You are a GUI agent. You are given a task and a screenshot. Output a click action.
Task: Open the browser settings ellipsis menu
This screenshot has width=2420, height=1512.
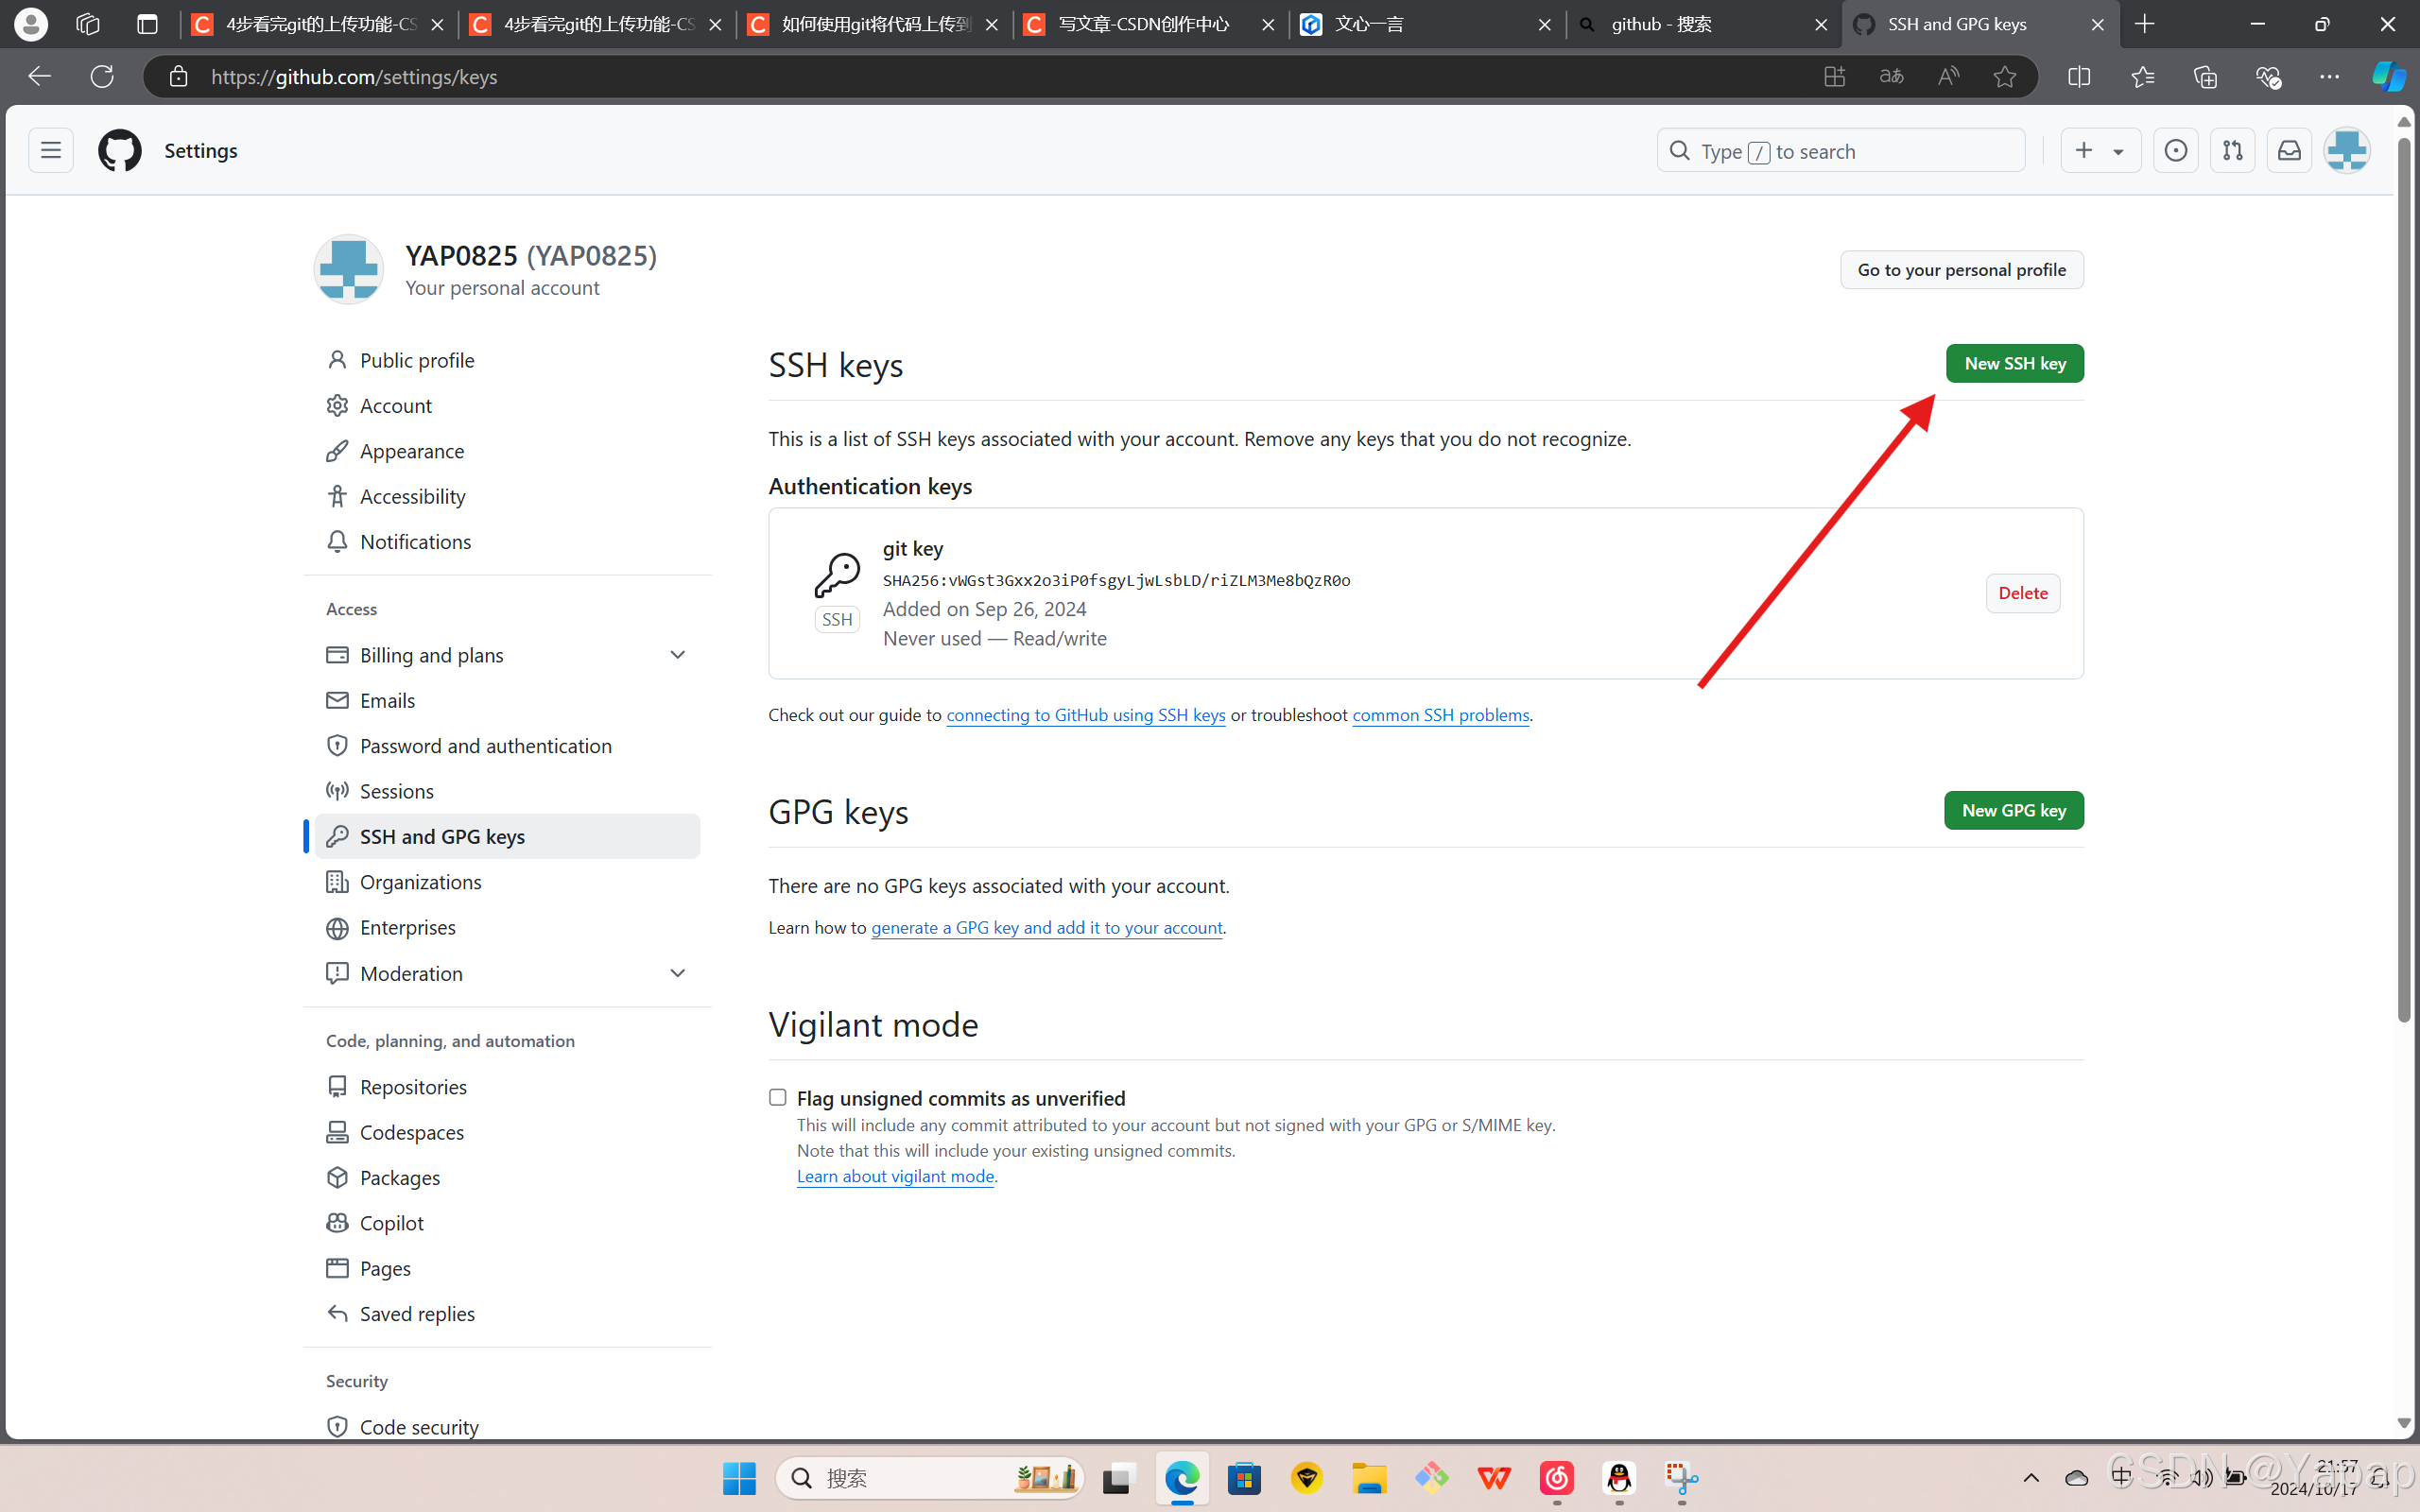point(2329,76)
